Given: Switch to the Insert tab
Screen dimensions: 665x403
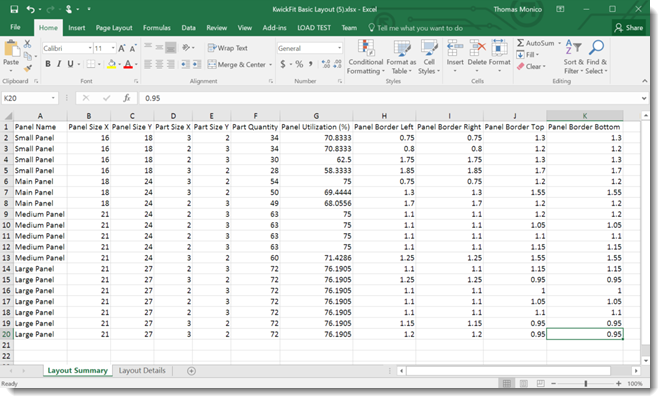Looking at the screenshot, I should pyautogui.click(x=77, y=28).
